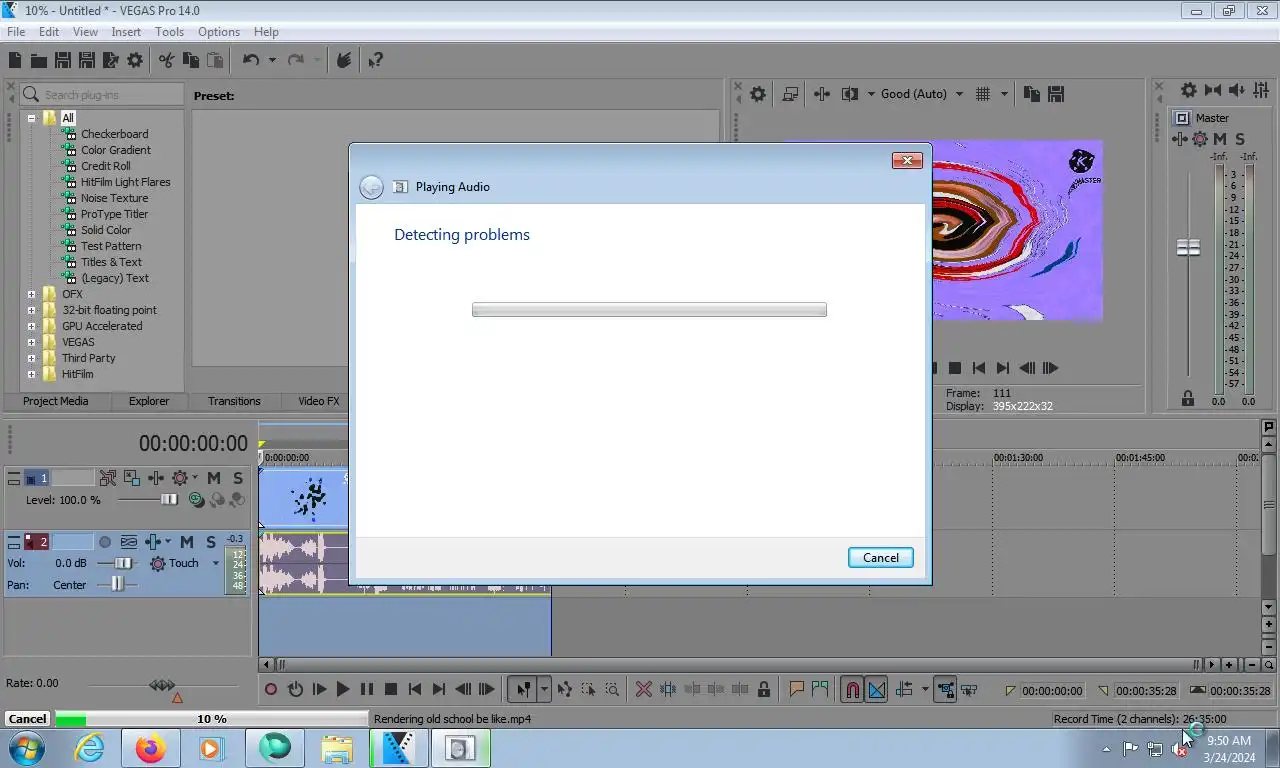Switch to Transitions tab

(x=234, y=401)
